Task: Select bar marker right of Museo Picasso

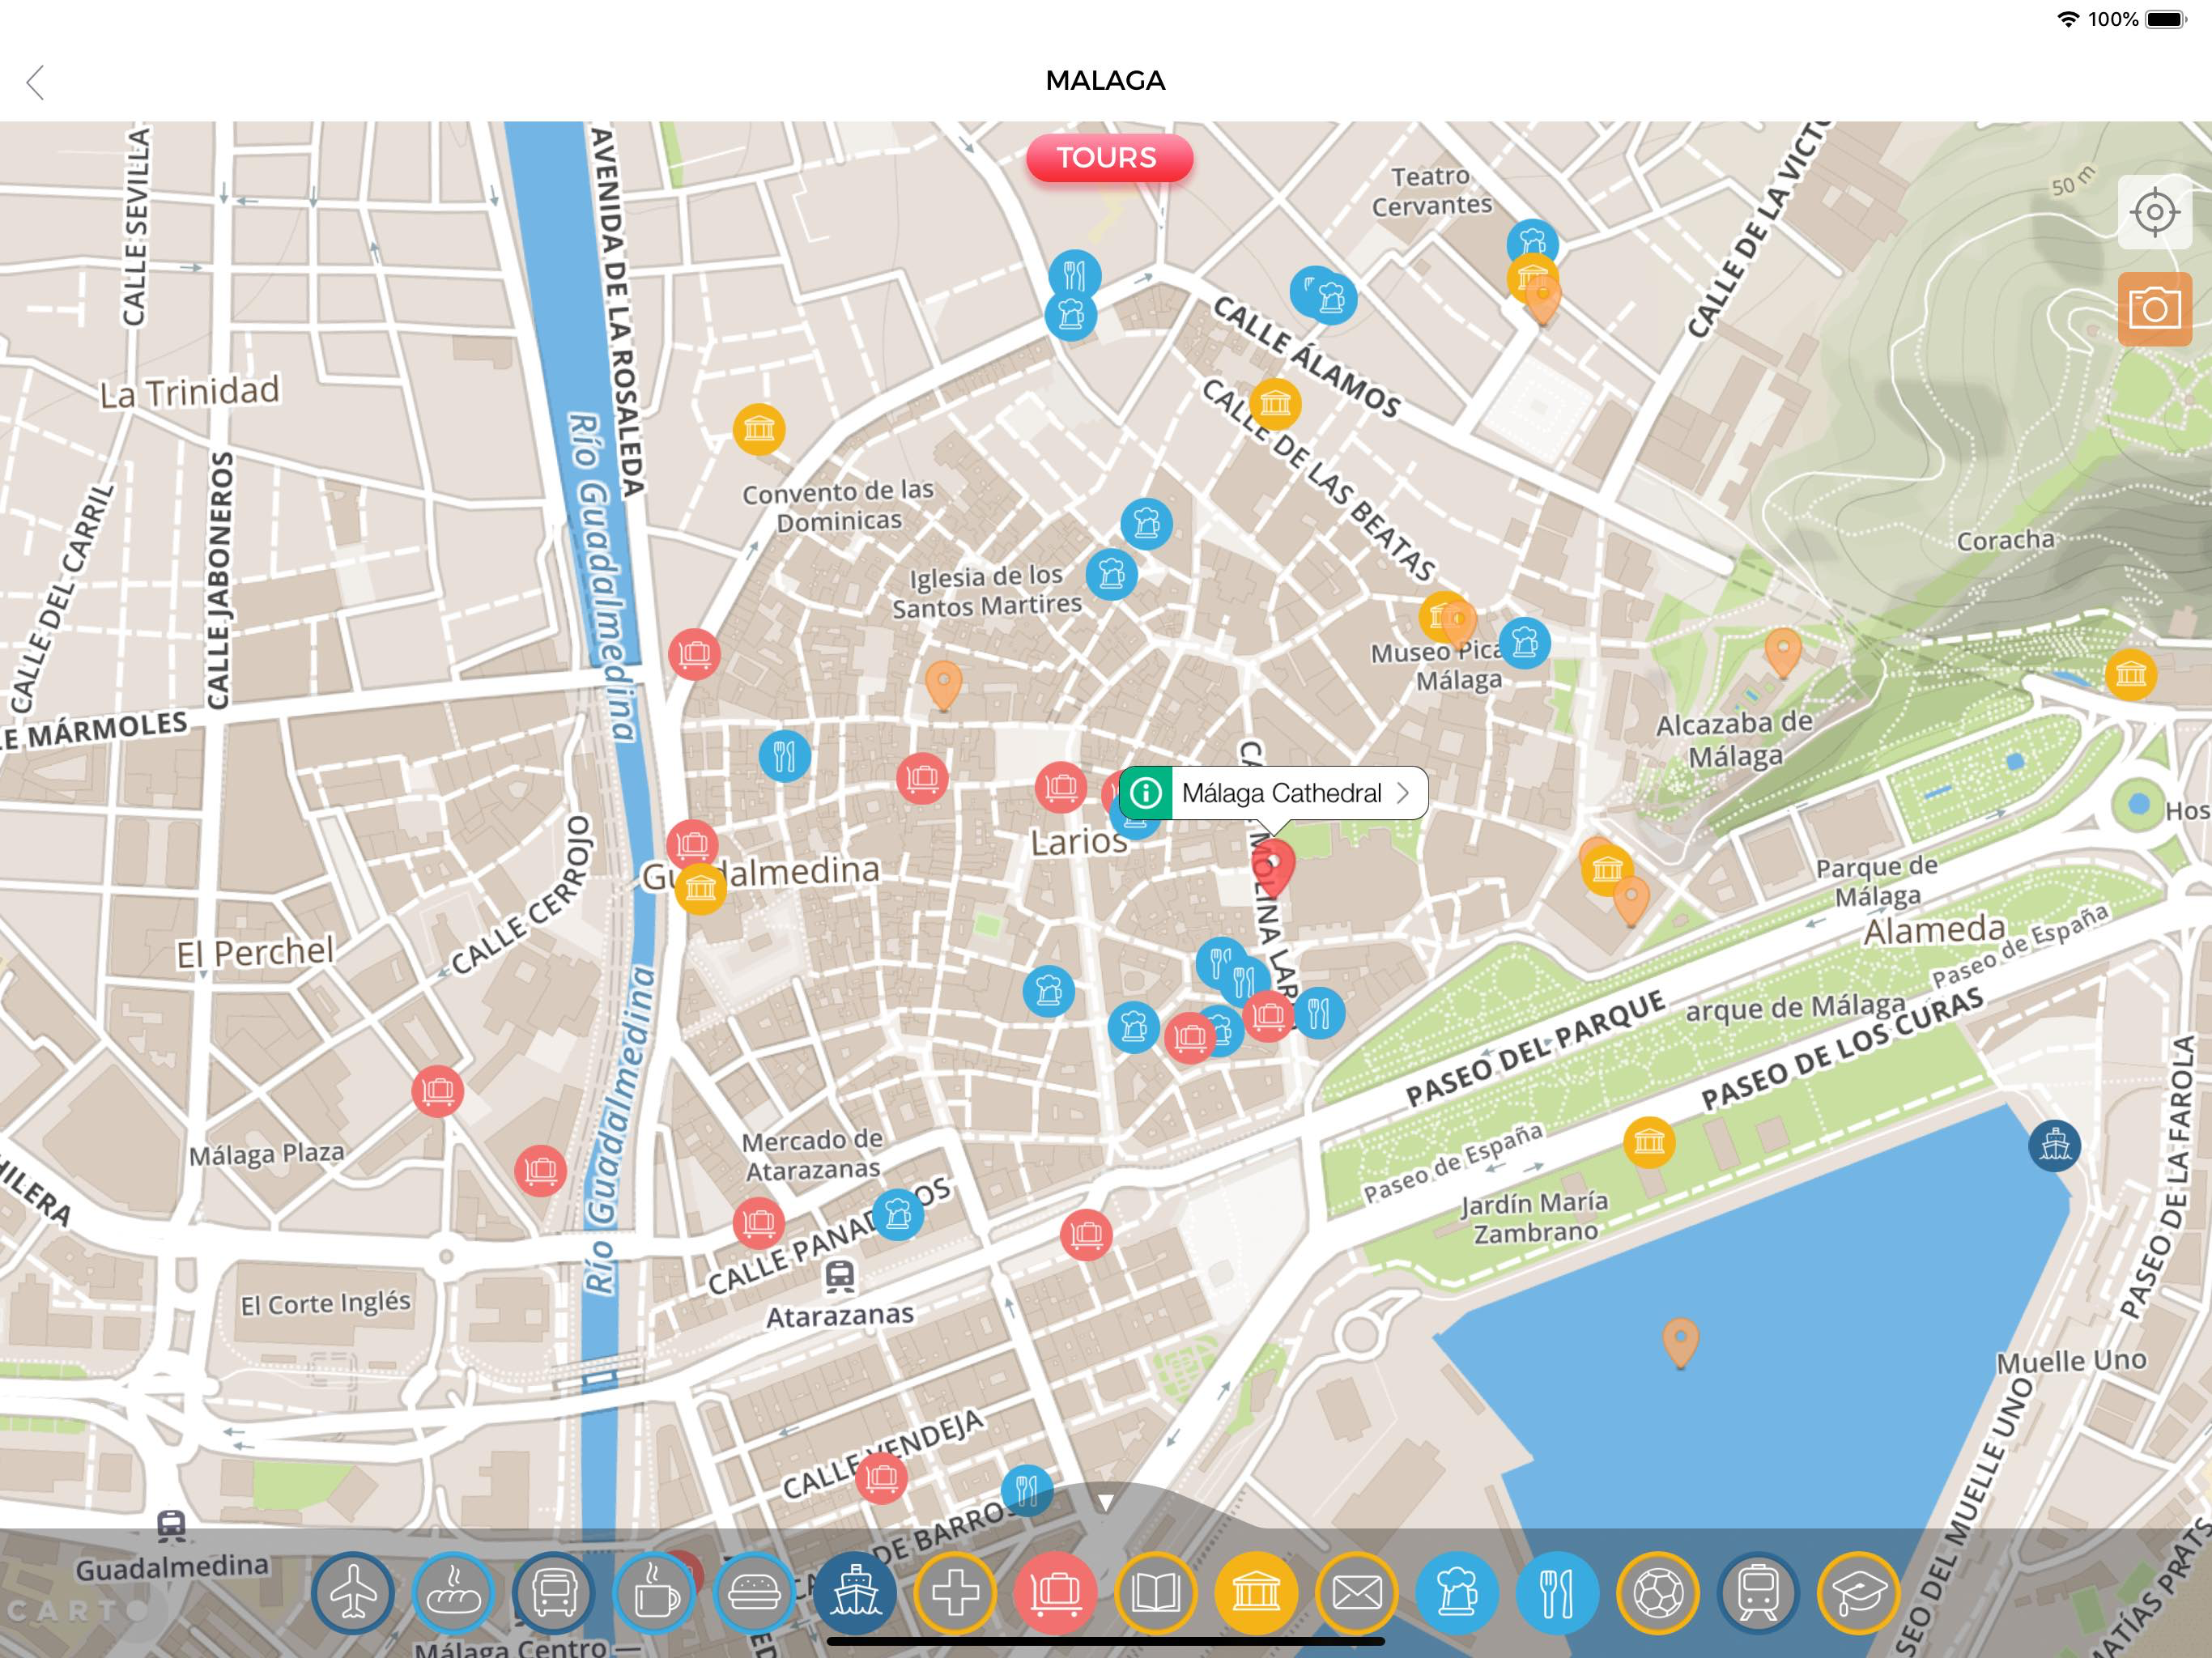Action: [x=1525, y=642]
